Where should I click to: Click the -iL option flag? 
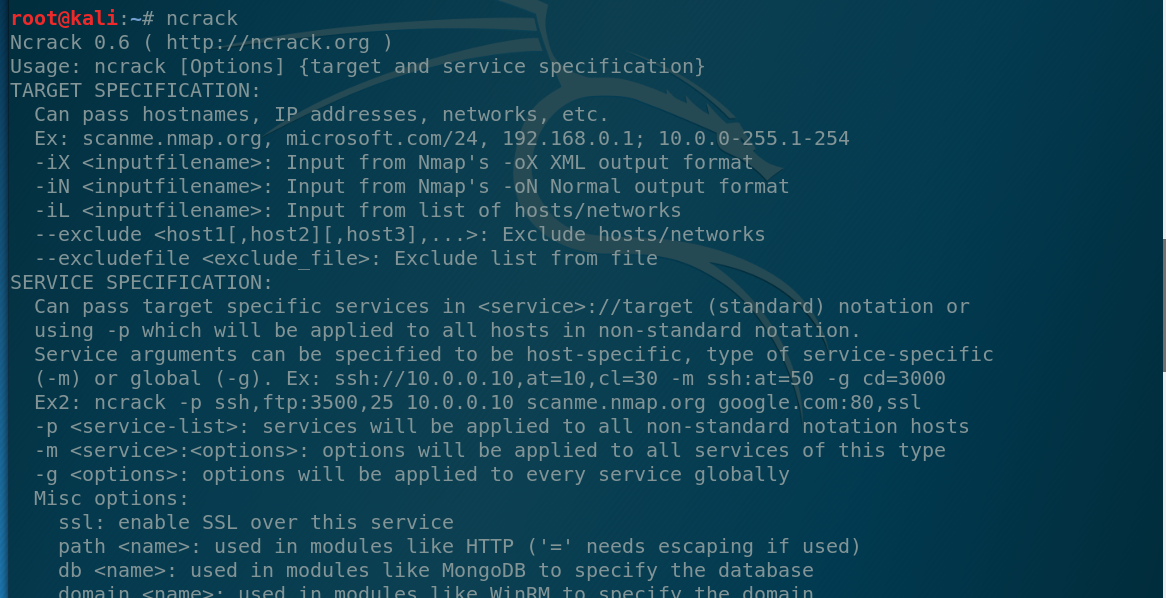coord(52,210)
